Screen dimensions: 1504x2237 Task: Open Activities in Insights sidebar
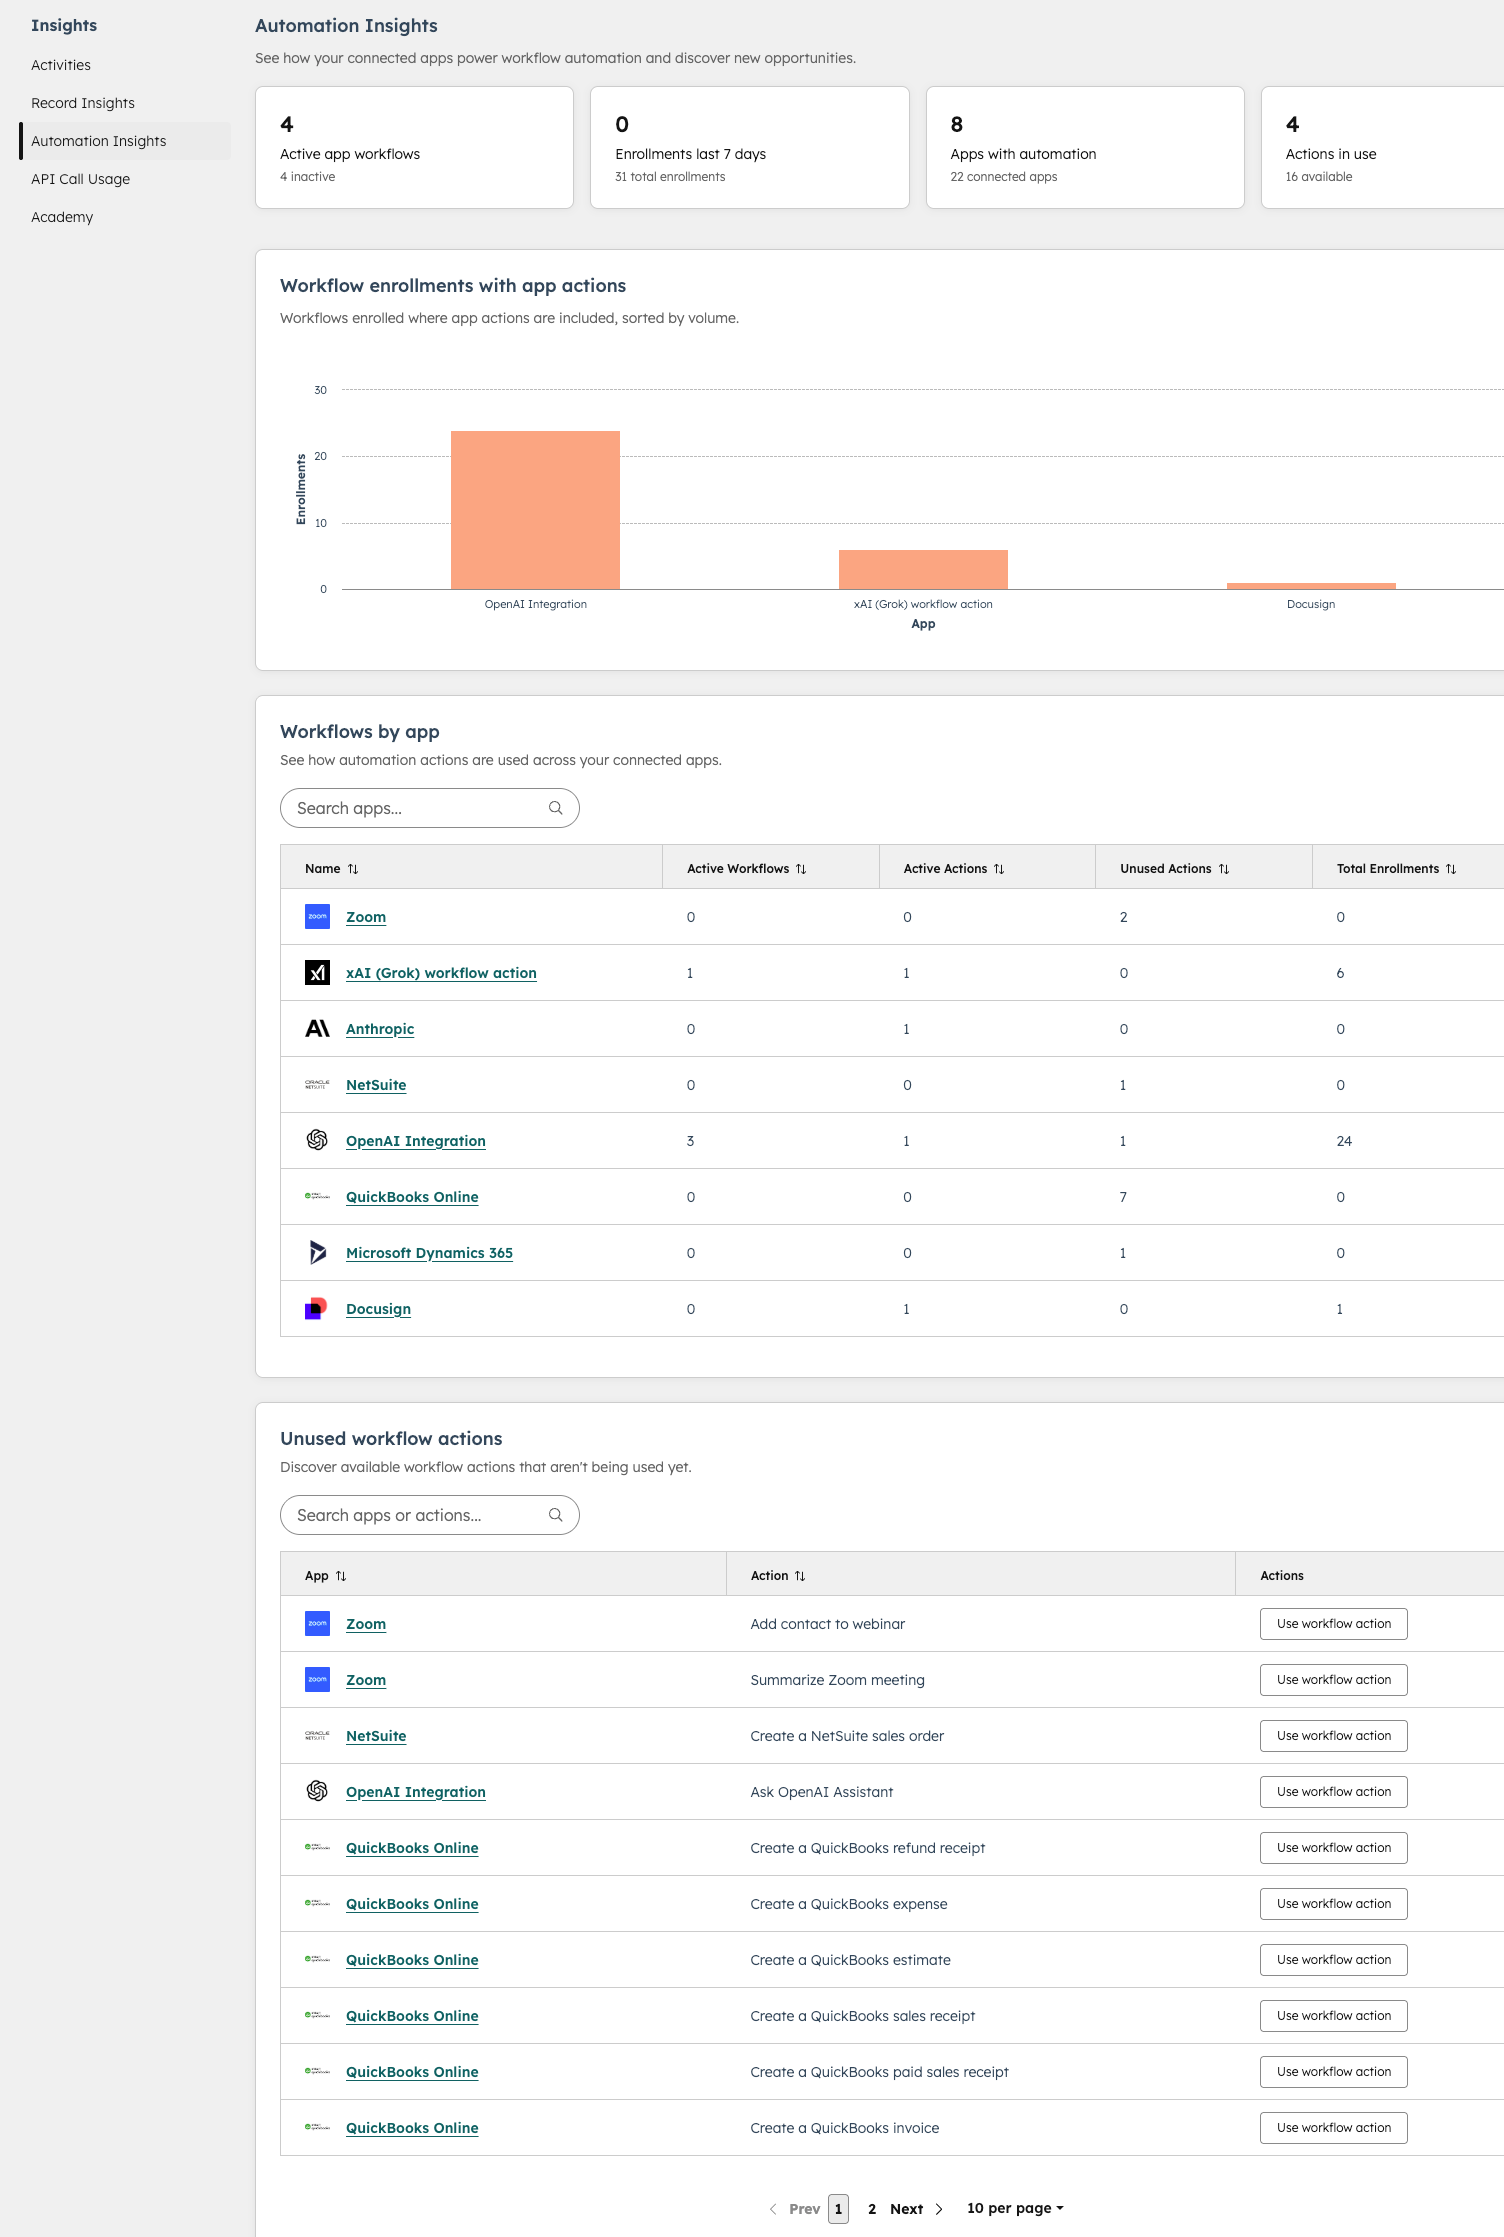tap(61, 65)
